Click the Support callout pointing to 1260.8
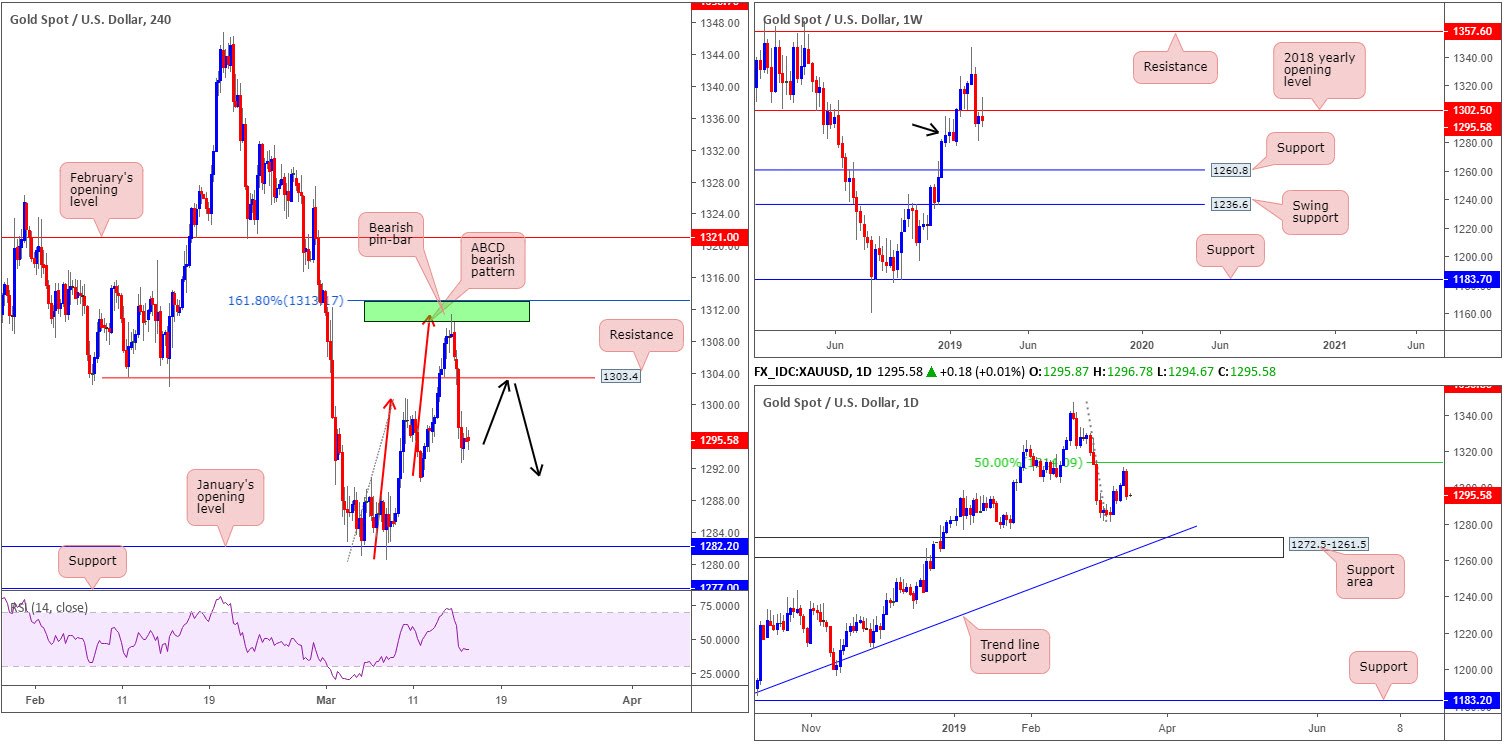The height and width of the screenshot is (744, 1504). 1300,147
